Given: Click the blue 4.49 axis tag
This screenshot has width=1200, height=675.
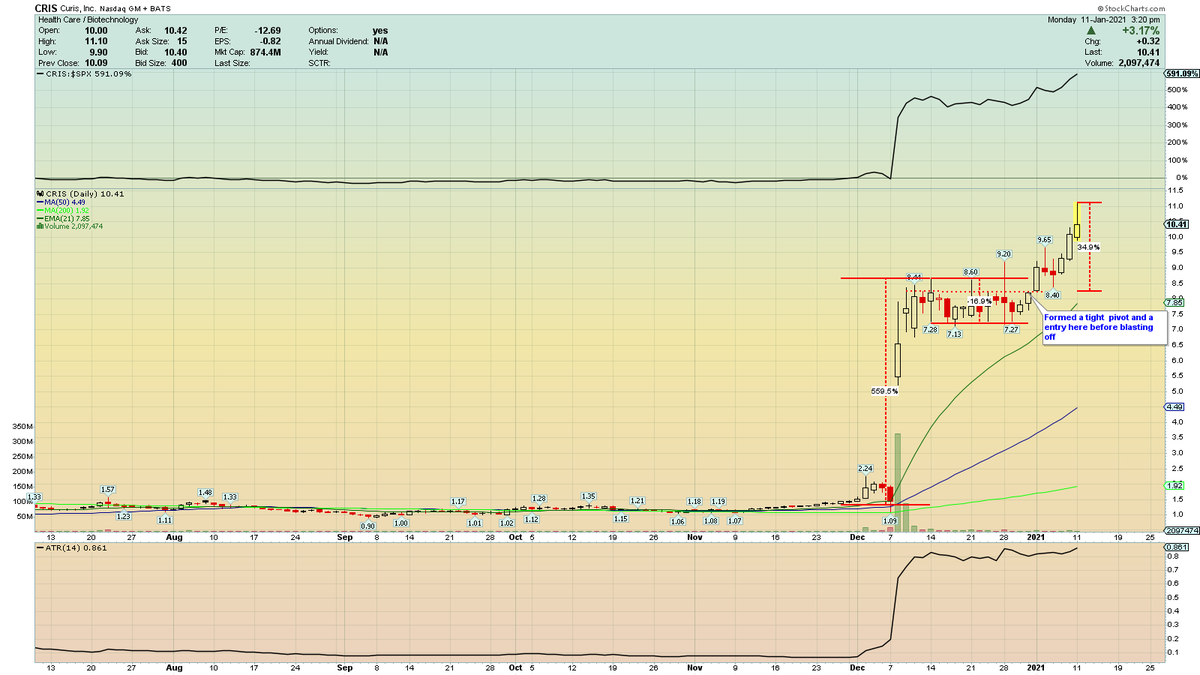Looking at the screenshot, I should [x=1174, y=407].
